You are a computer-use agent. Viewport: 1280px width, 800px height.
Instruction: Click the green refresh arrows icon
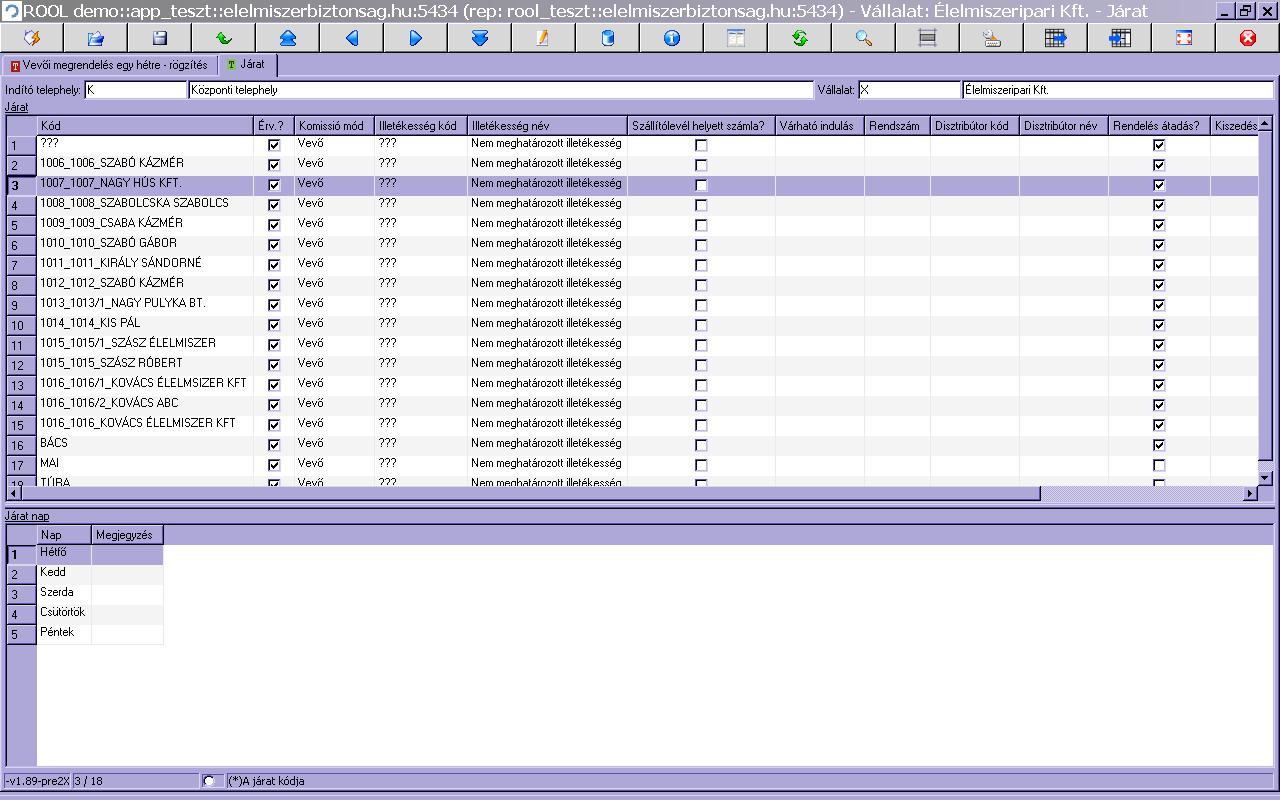800,38
